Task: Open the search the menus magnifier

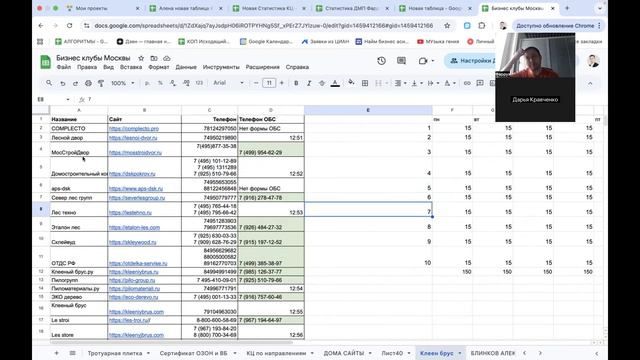Action: 49,83
